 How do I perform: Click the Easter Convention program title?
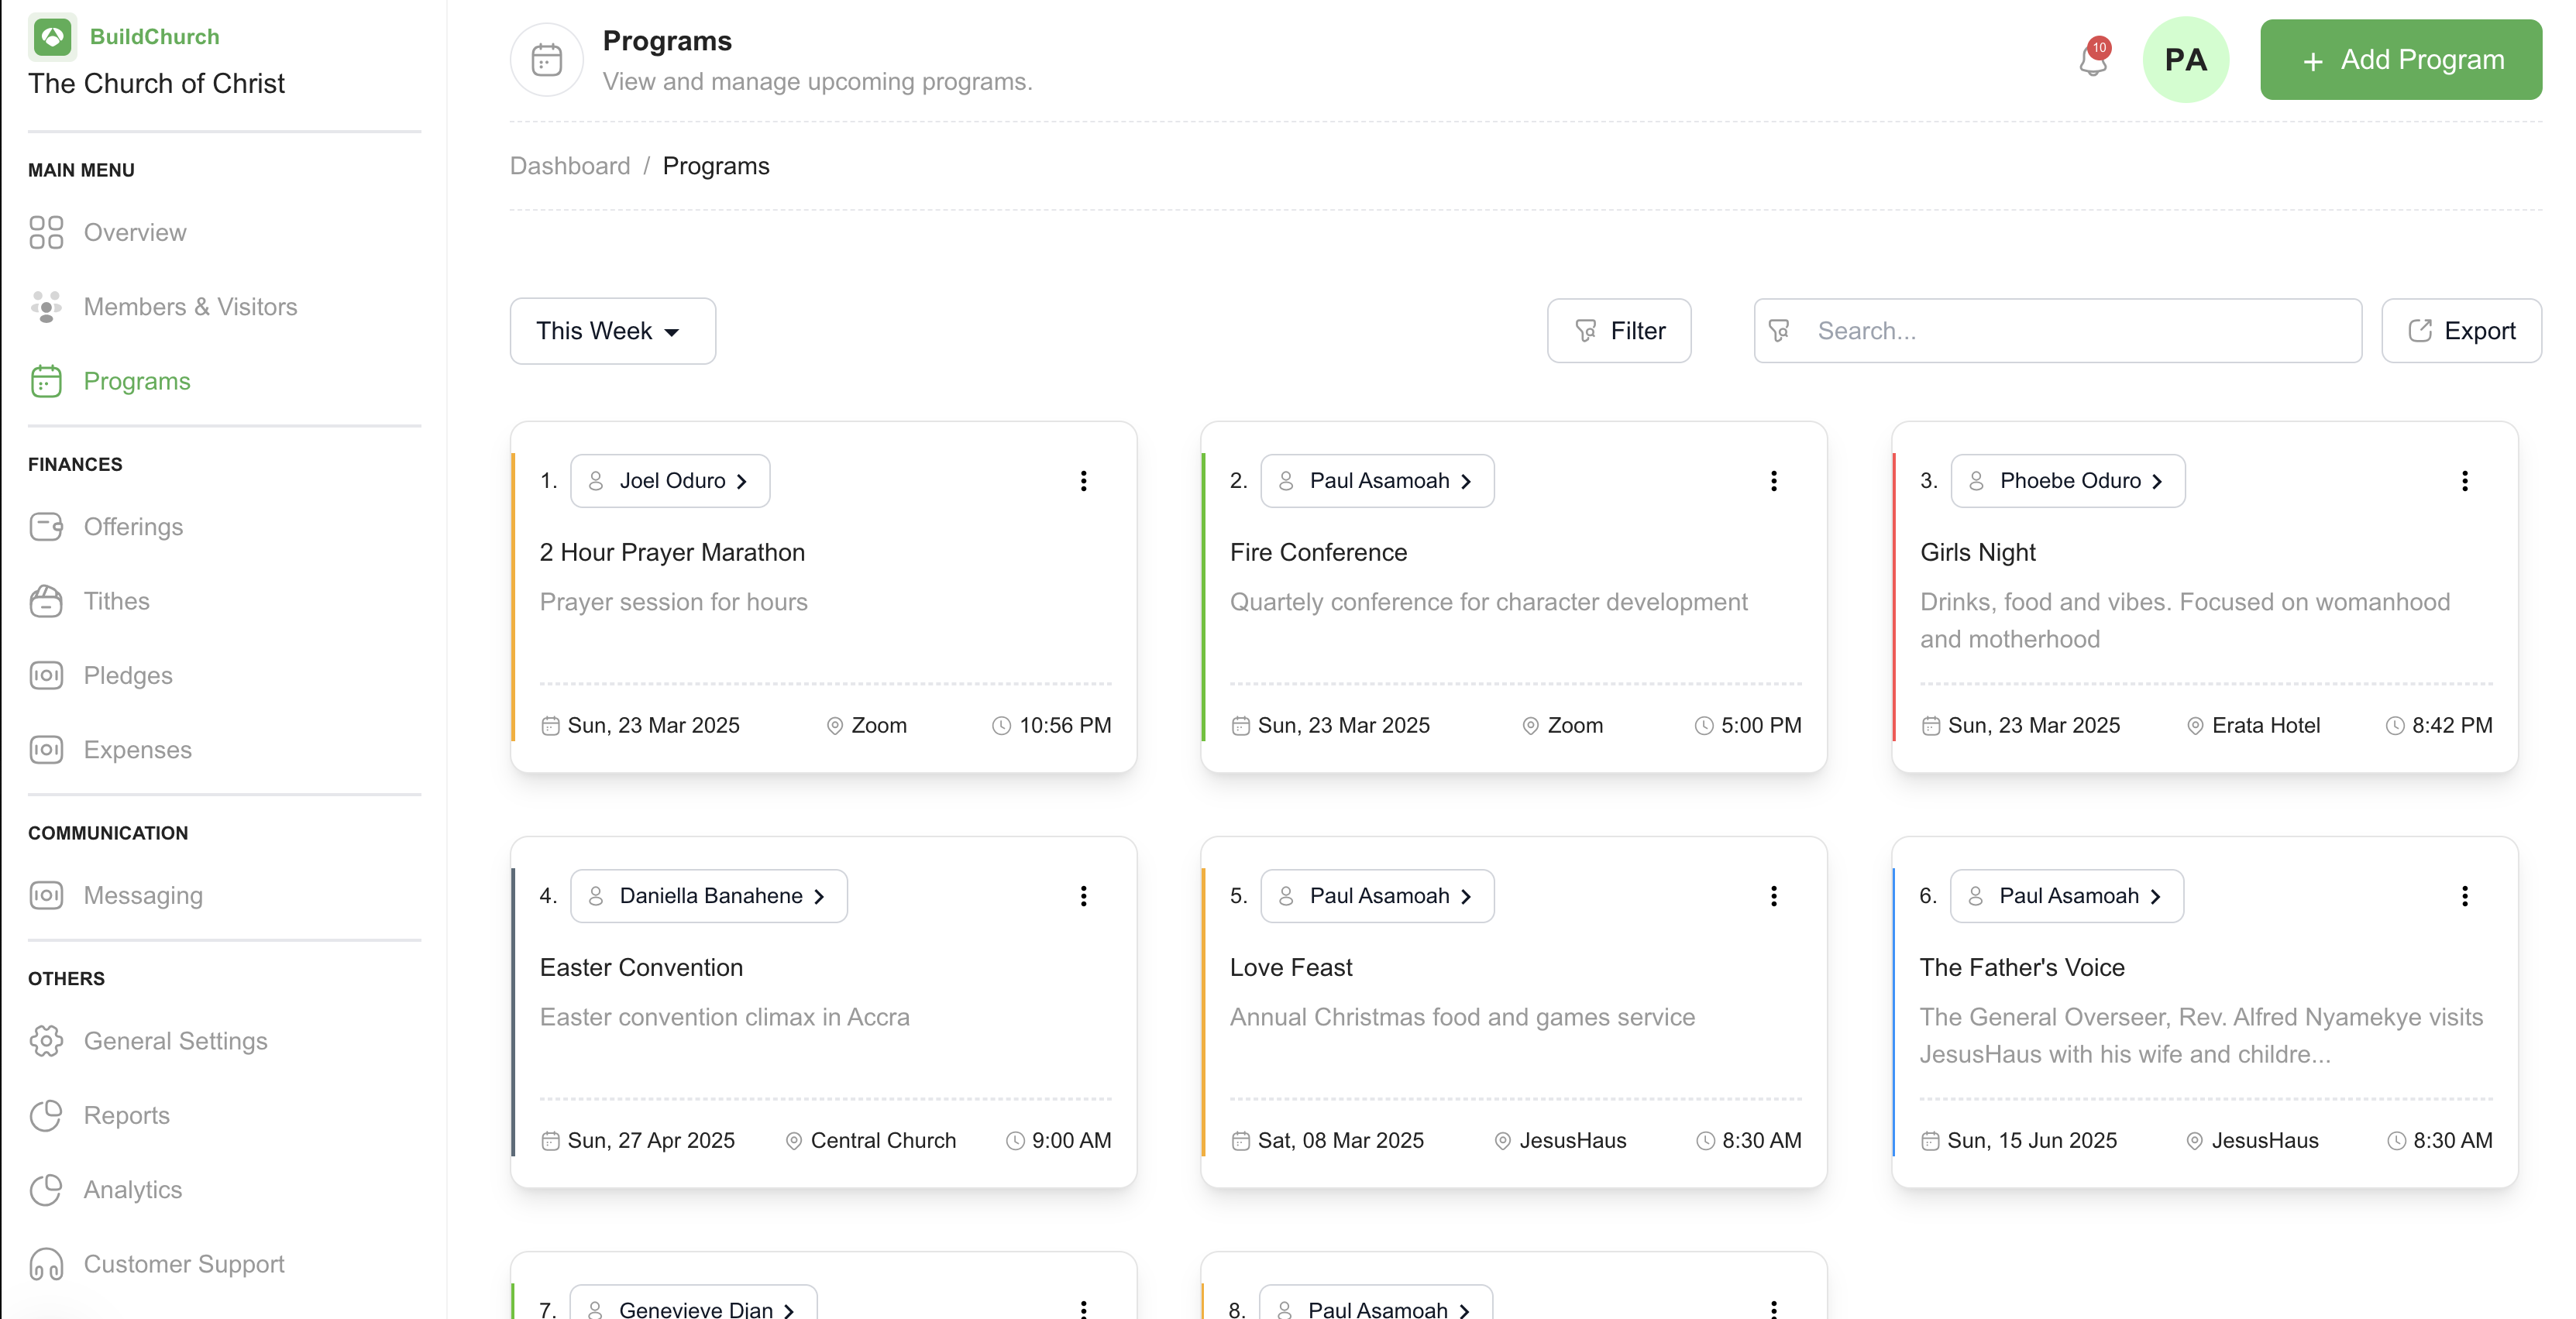(641, 967)
